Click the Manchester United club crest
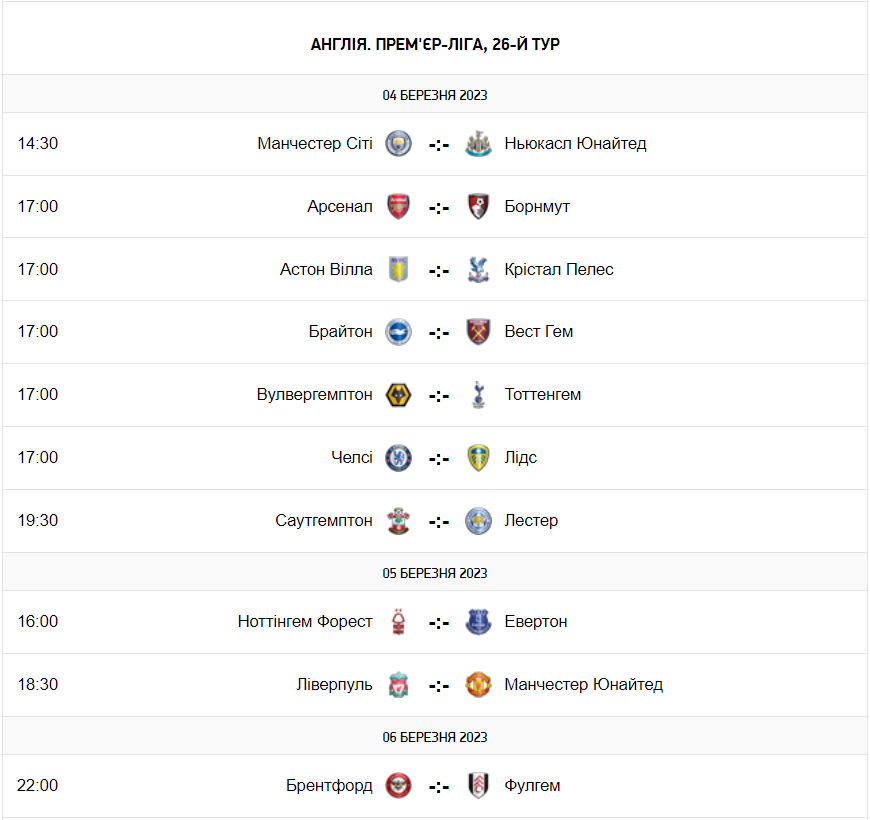 [479, 685]
